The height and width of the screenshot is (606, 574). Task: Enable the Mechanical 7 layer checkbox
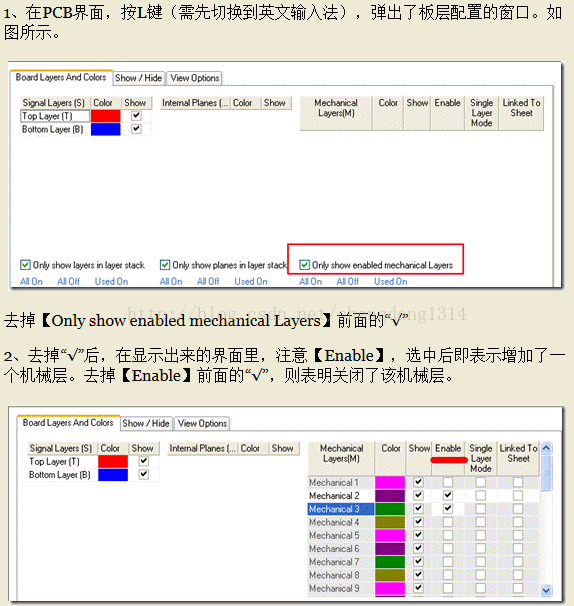click(448, 561)
